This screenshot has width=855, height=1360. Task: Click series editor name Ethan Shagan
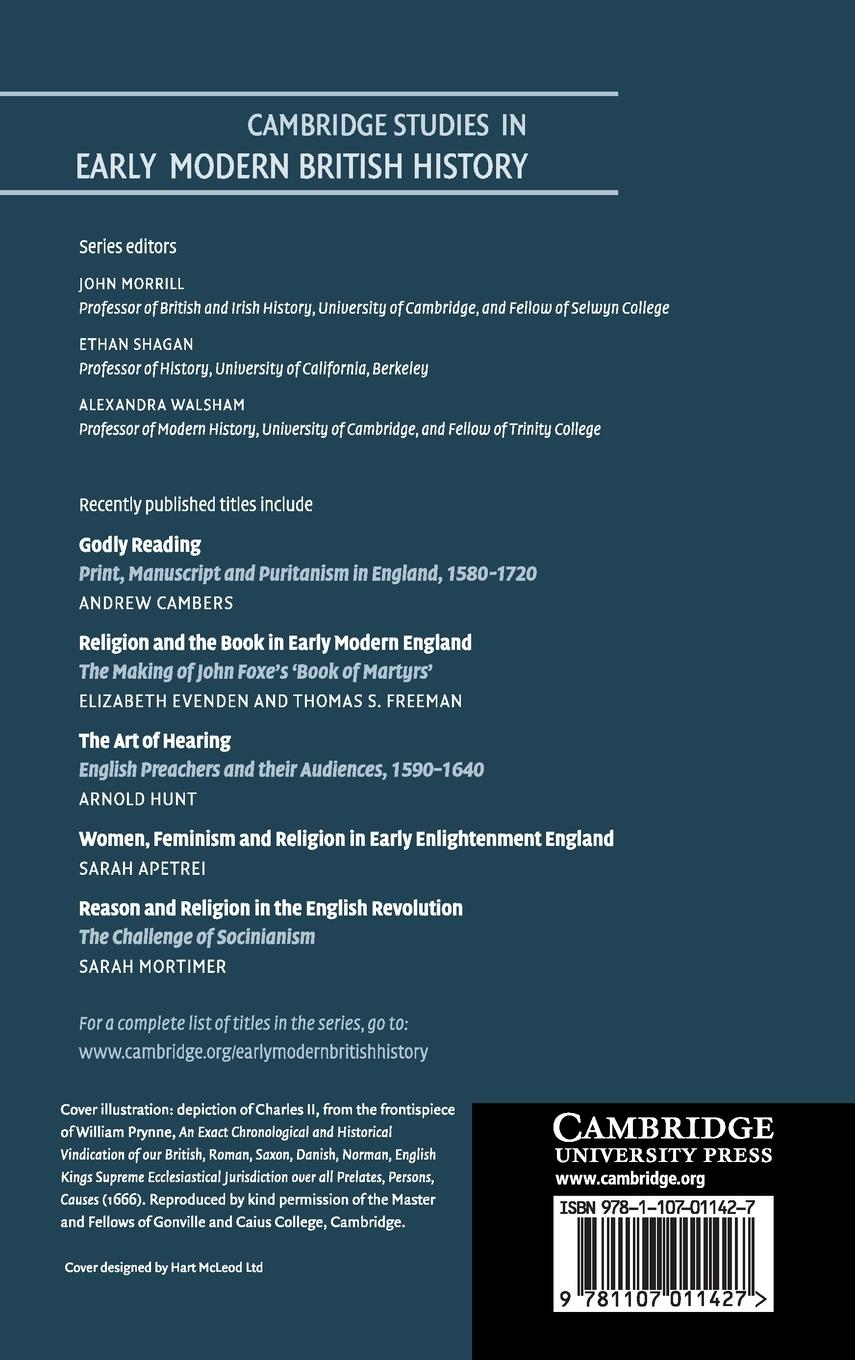(x=136, y=344)
